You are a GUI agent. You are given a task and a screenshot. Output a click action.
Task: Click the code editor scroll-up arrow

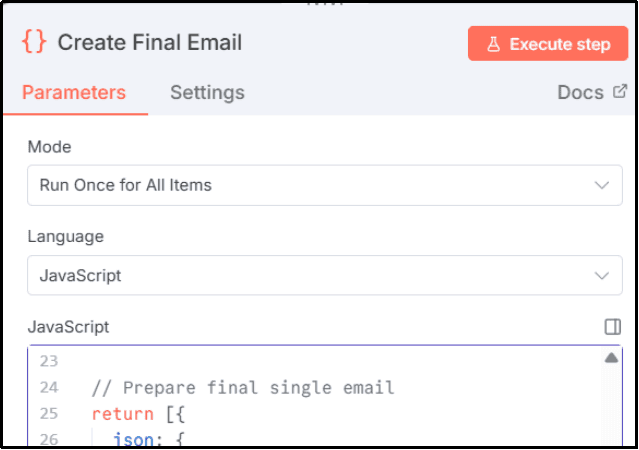point(611,358)
